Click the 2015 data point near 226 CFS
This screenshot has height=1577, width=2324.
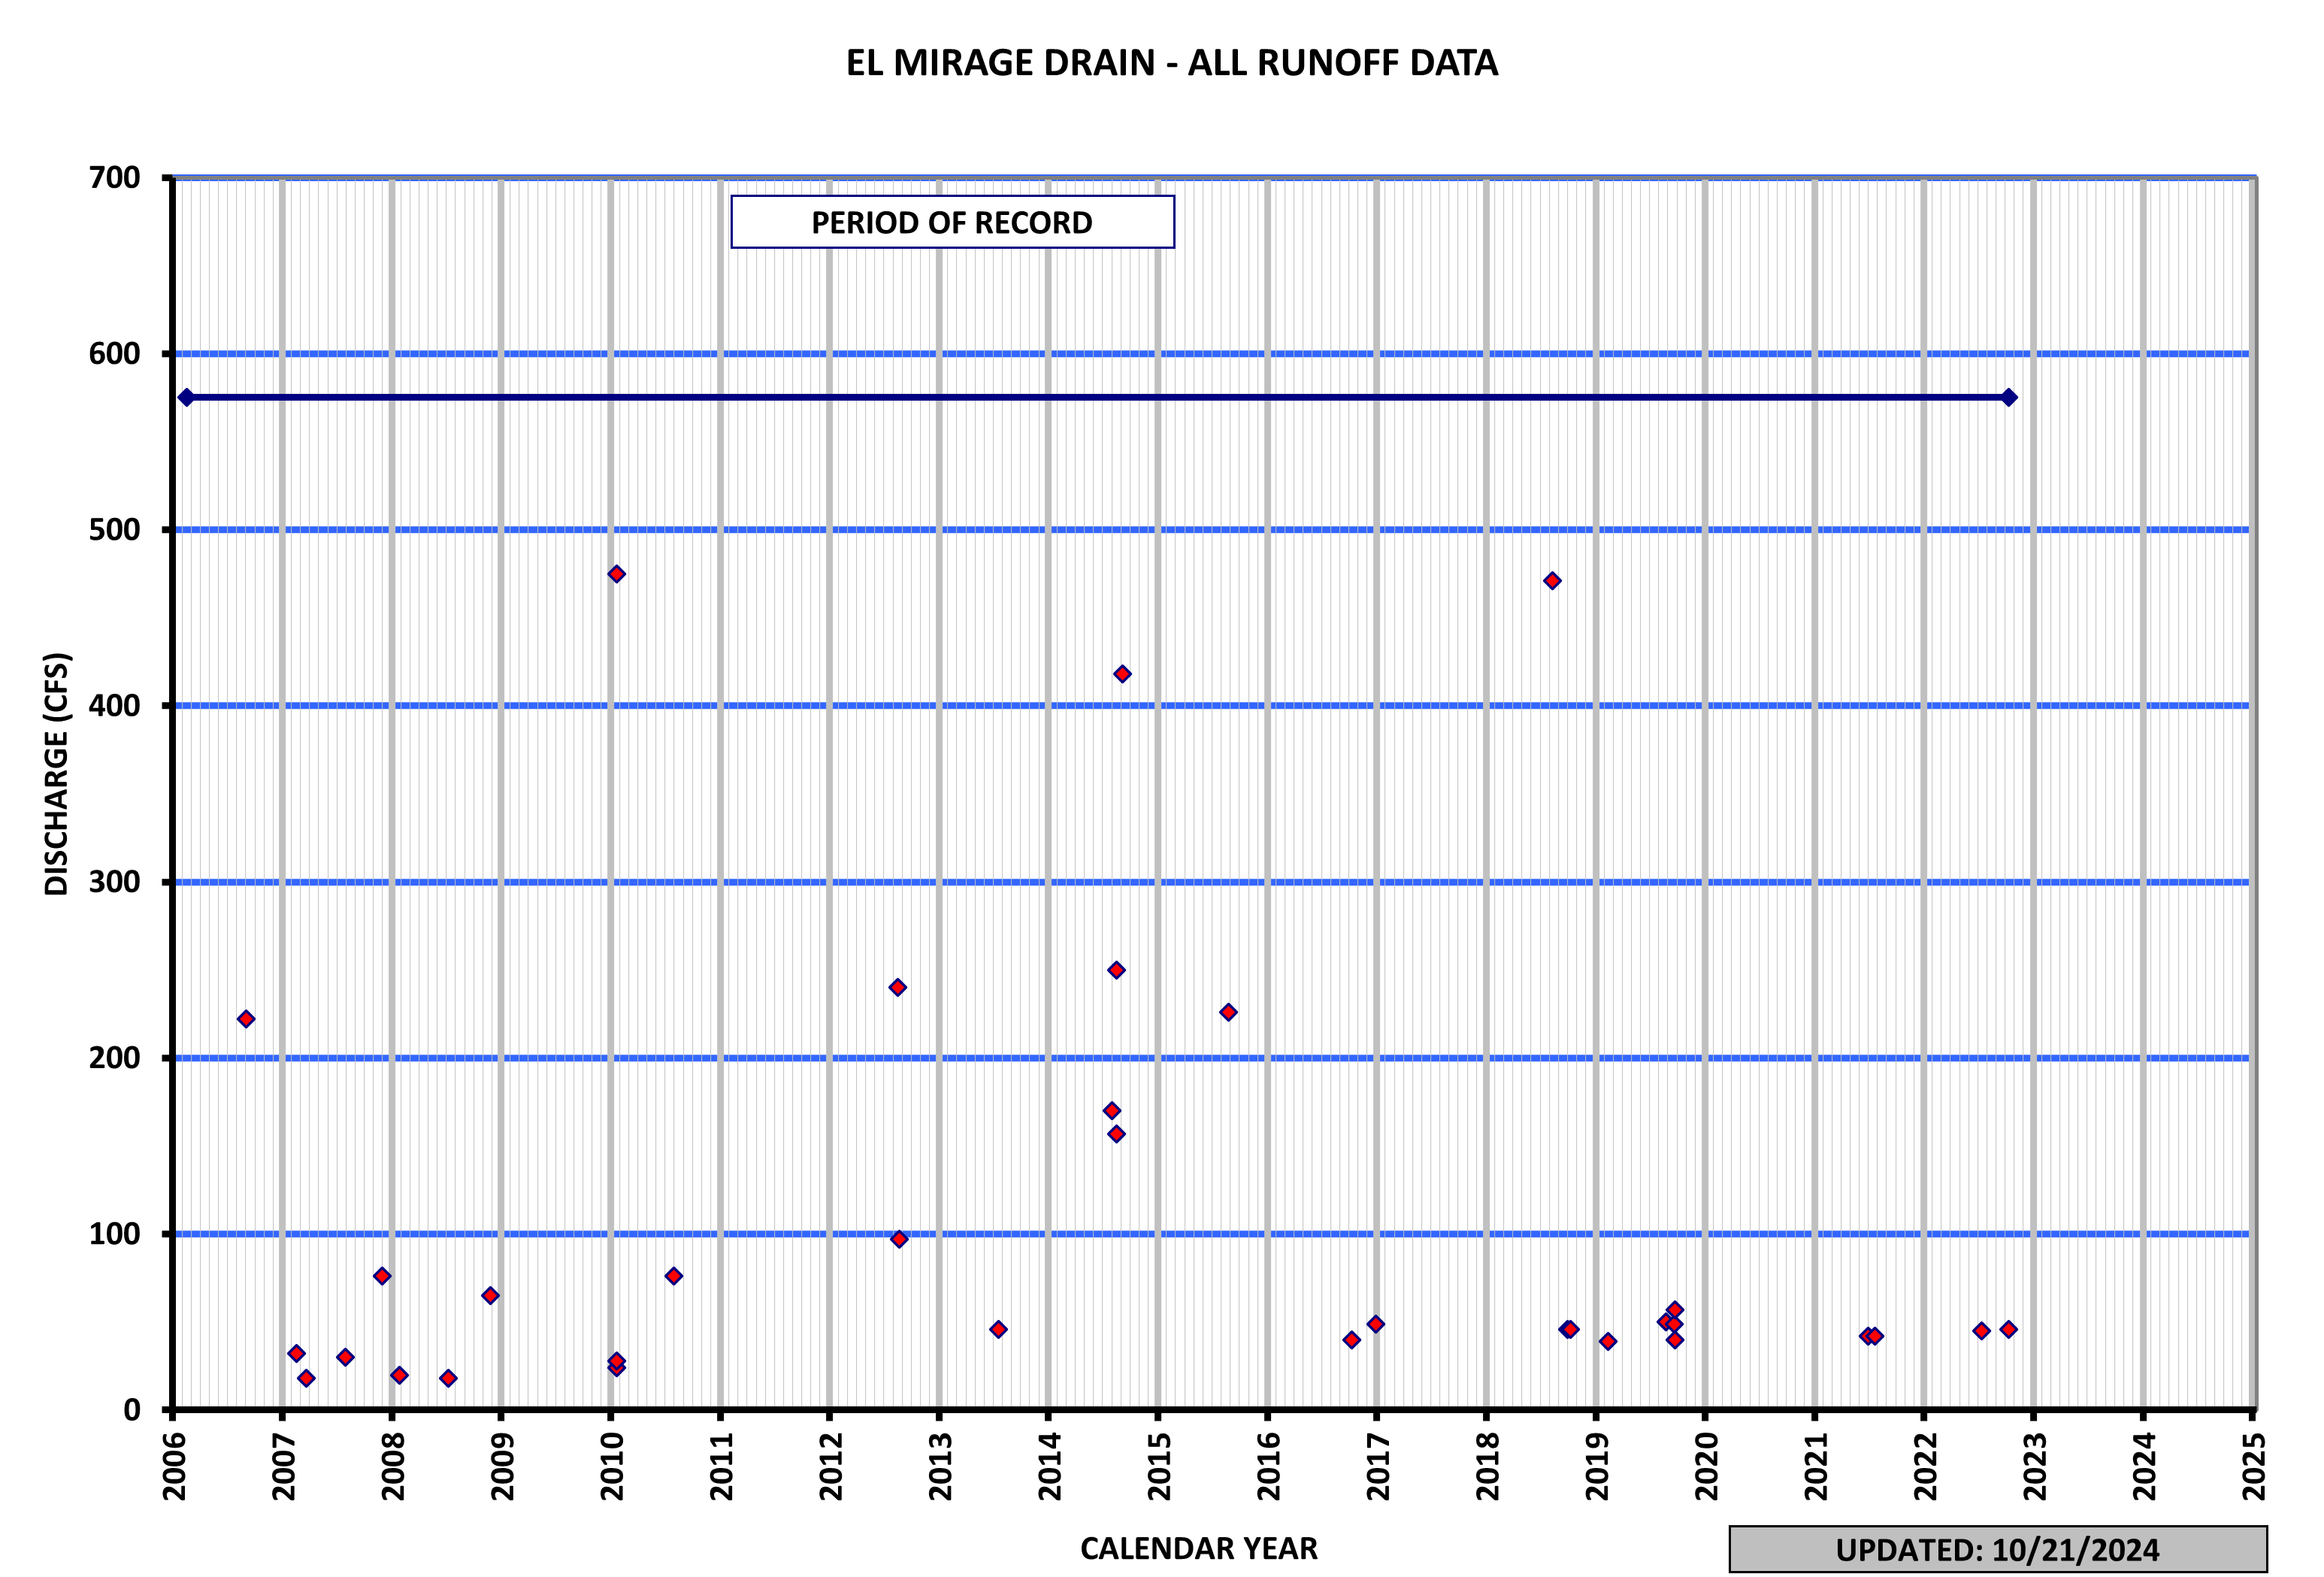(x=1229, y=1012)
